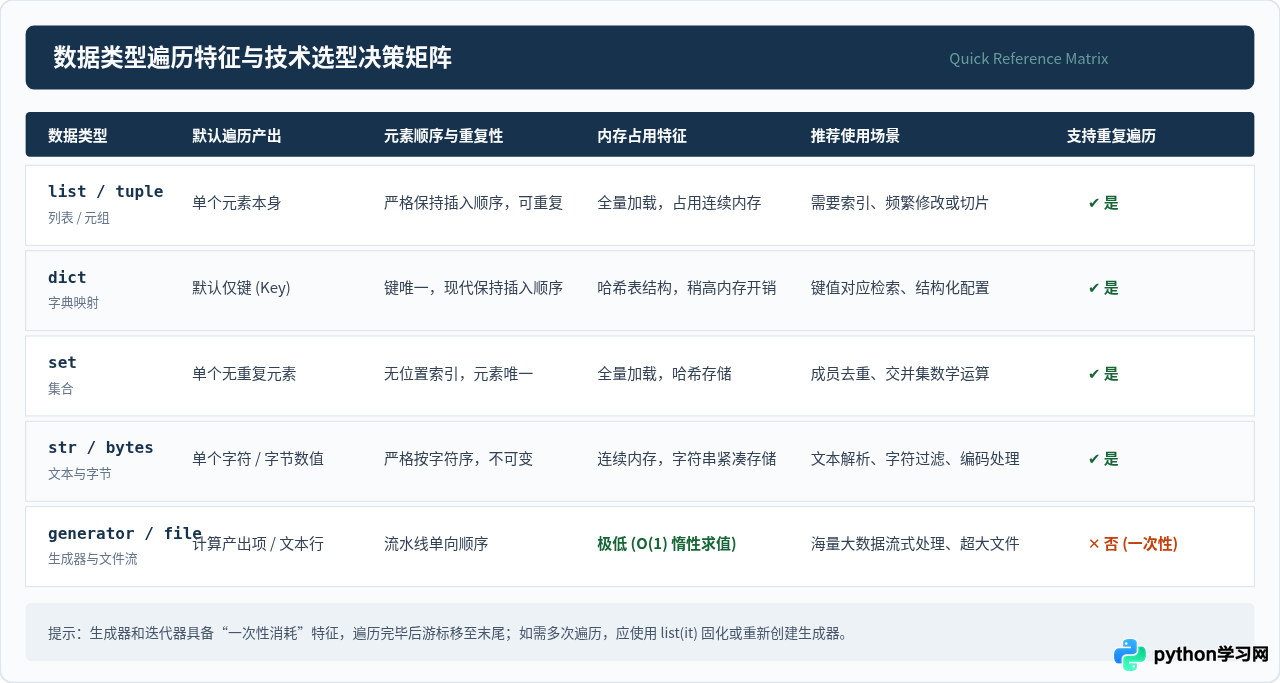Click the '提示' footer note text
Screen dimensions: 1280x683
coord(448,633)
